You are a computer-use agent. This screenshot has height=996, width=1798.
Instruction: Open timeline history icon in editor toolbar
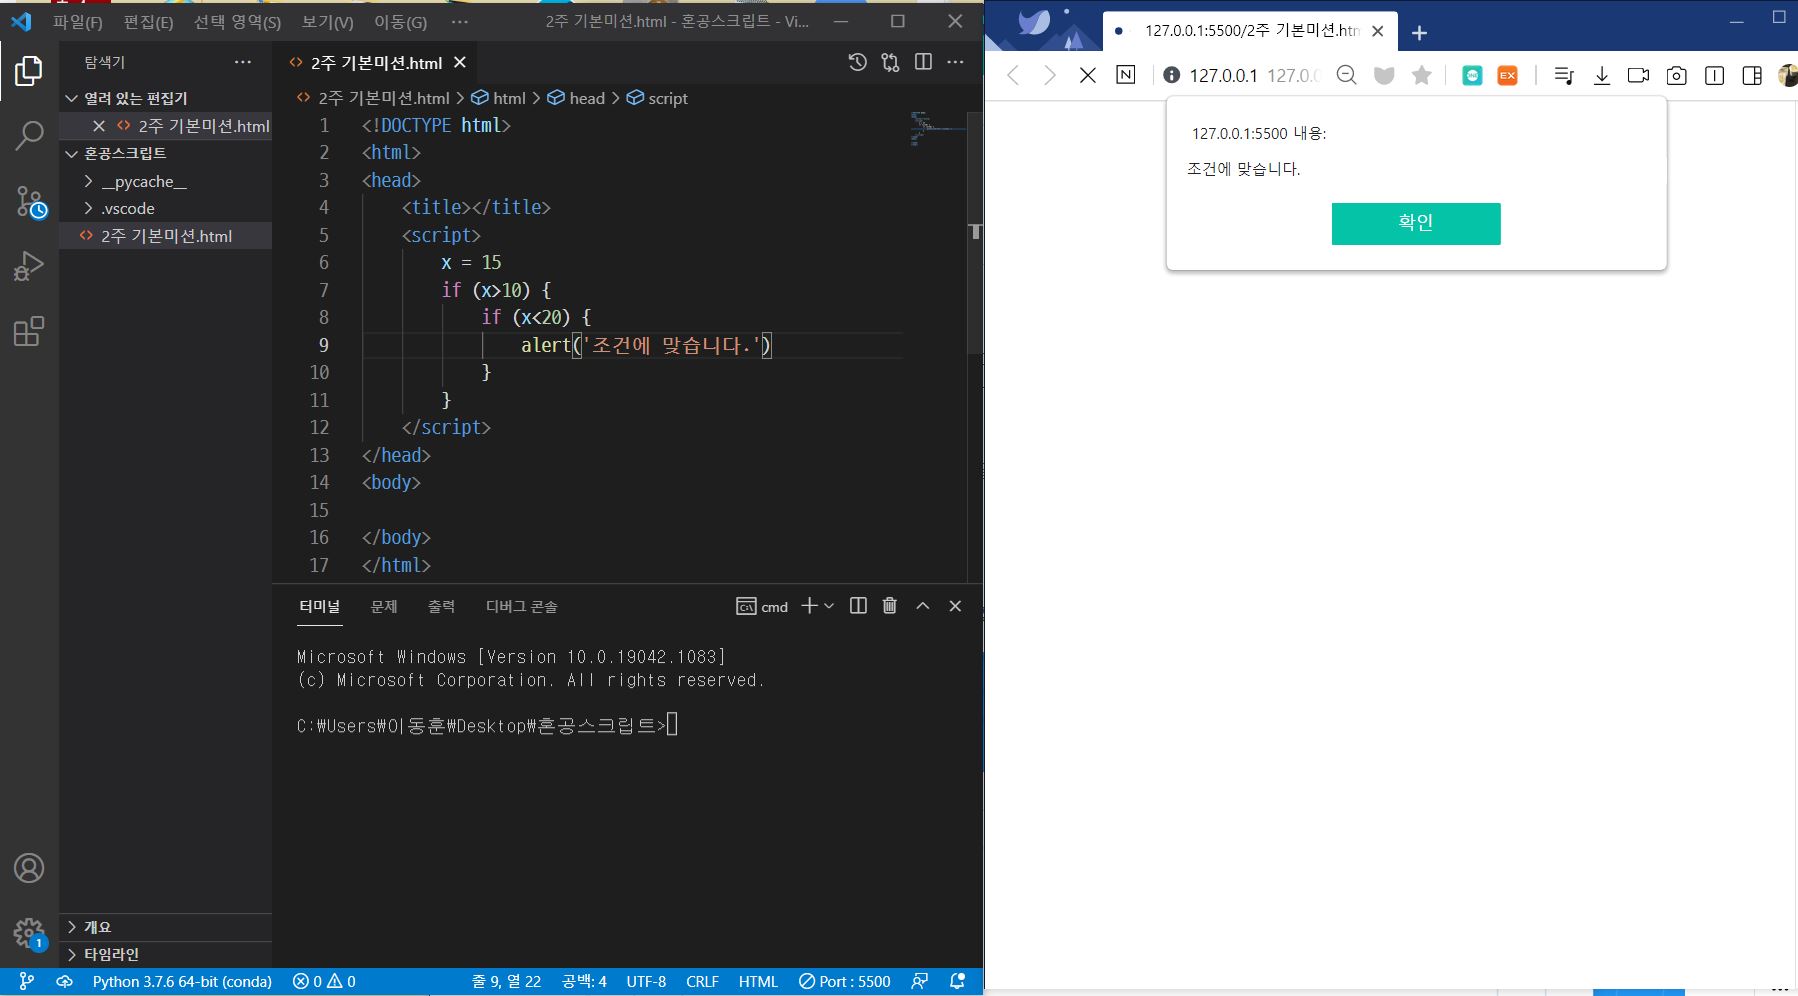click(857, 62)
